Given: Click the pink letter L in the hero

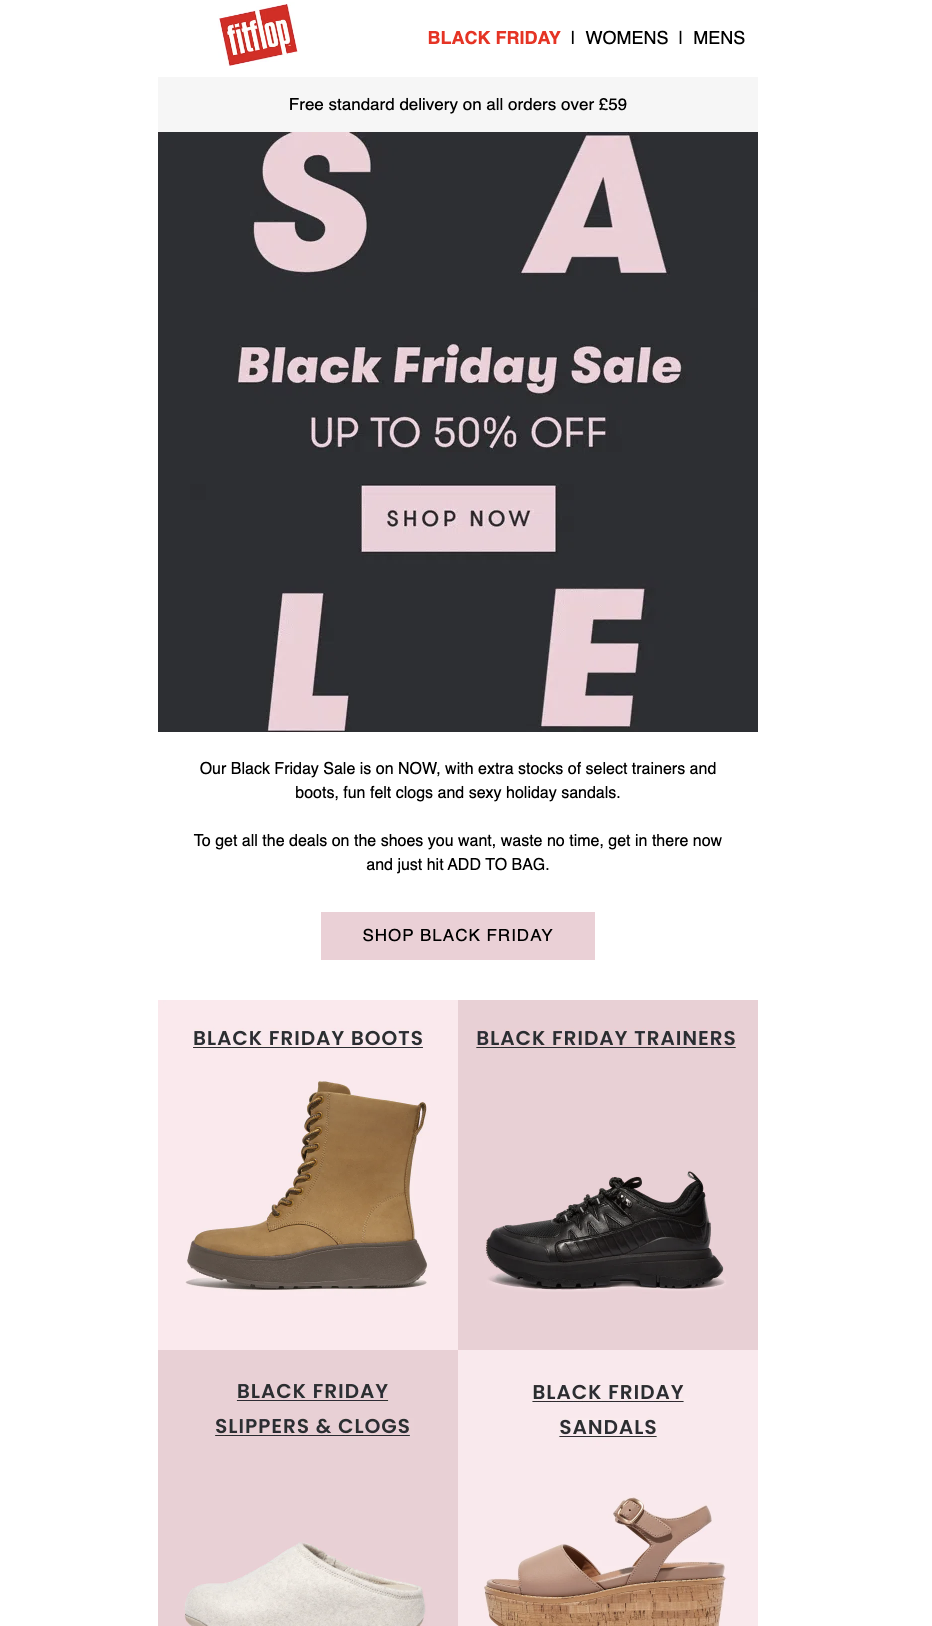Looking at the screenshot, I should click(x=308, y=661).
